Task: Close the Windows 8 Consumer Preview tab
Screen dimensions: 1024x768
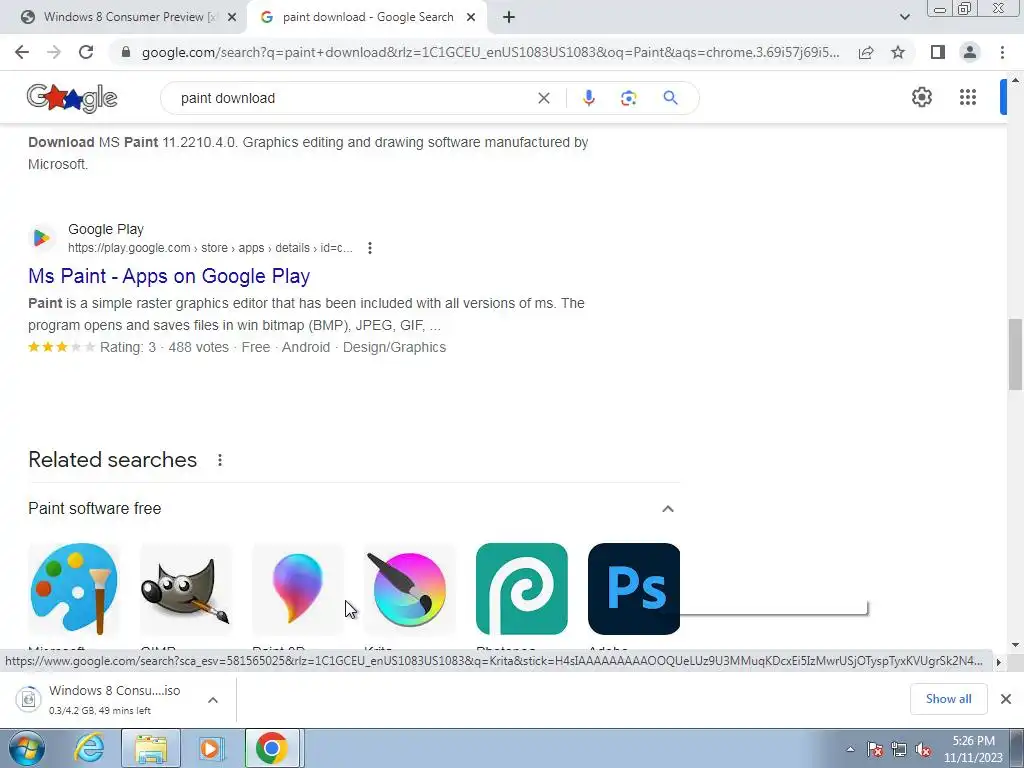Action: tap(231, 18)
